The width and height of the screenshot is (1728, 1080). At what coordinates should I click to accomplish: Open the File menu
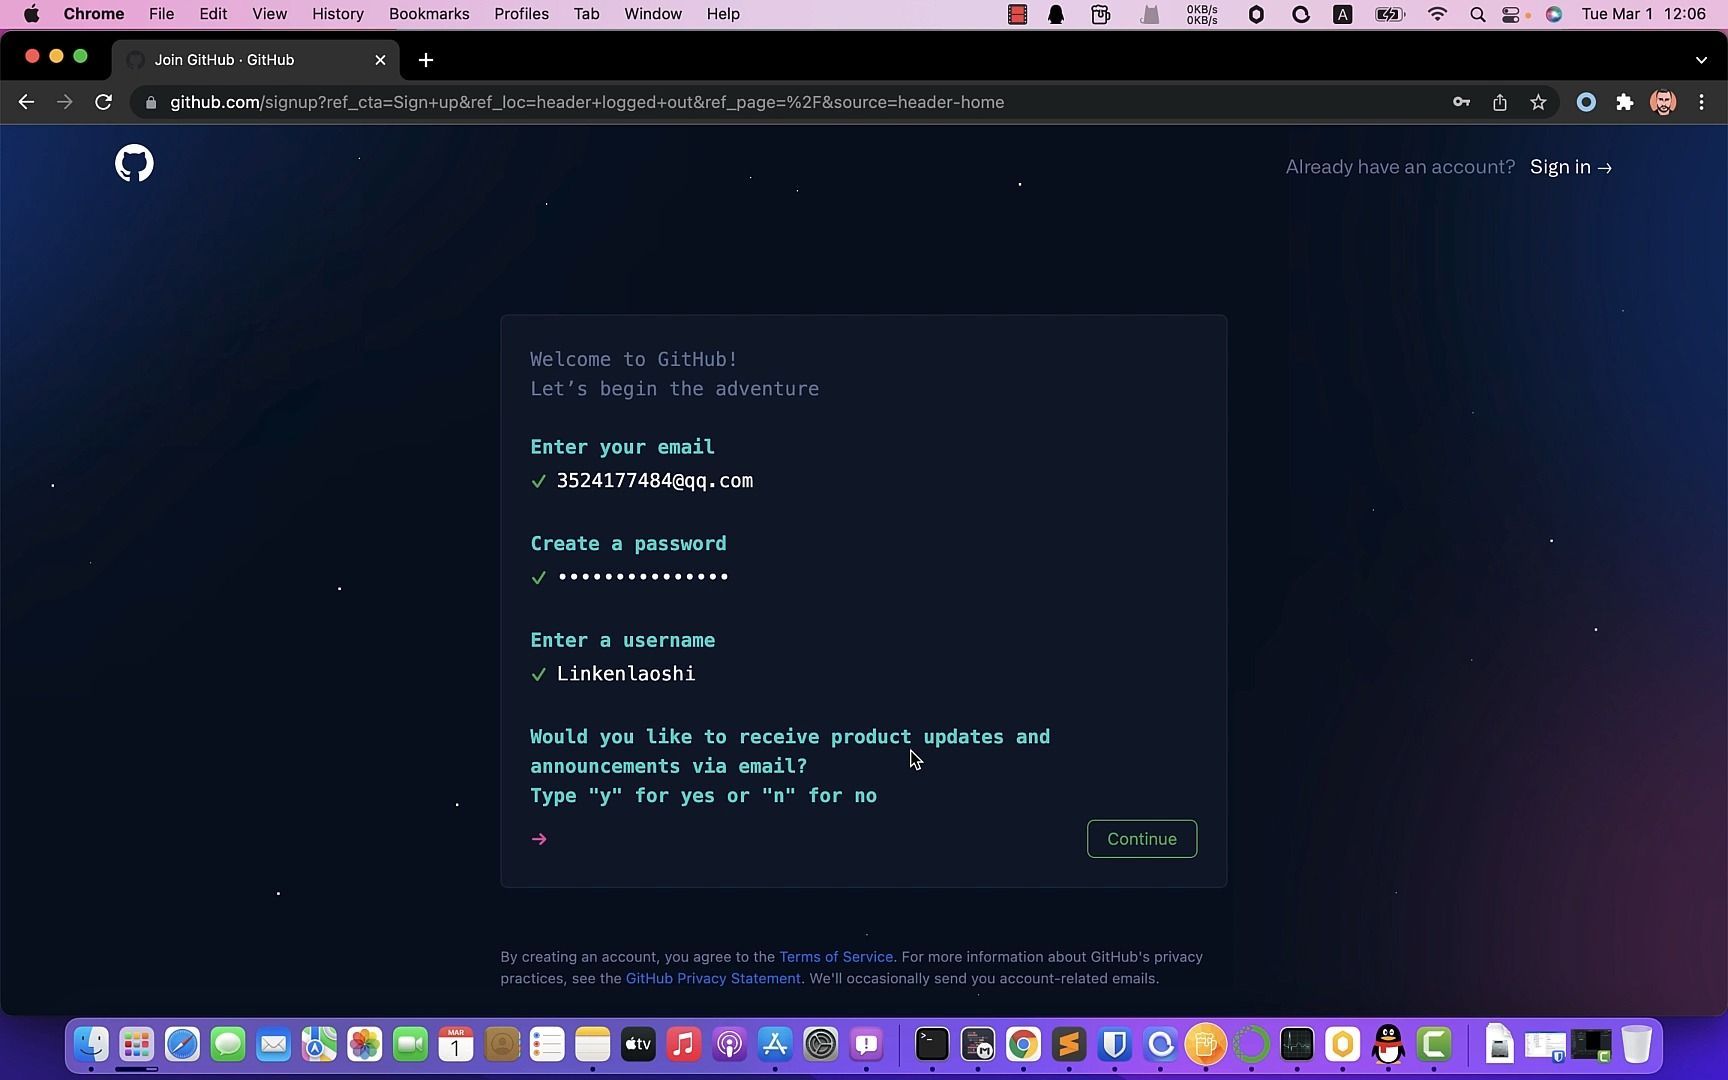[161, 14]
